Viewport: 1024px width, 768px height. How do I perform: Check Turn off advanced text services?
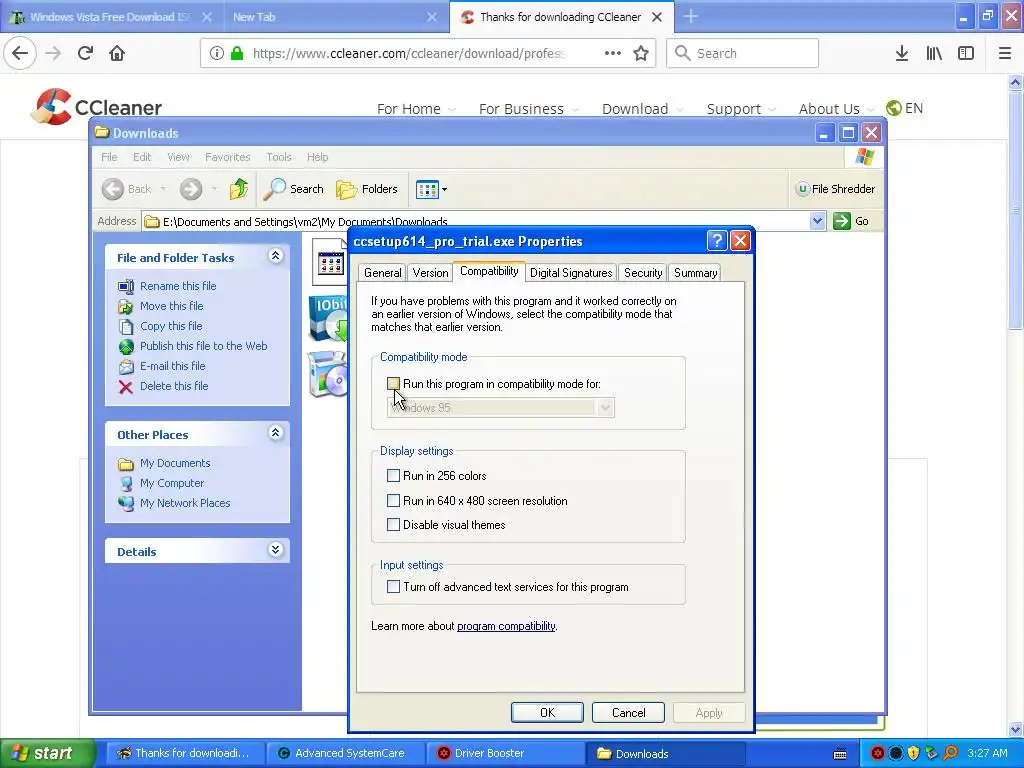(x=393, y=586)
